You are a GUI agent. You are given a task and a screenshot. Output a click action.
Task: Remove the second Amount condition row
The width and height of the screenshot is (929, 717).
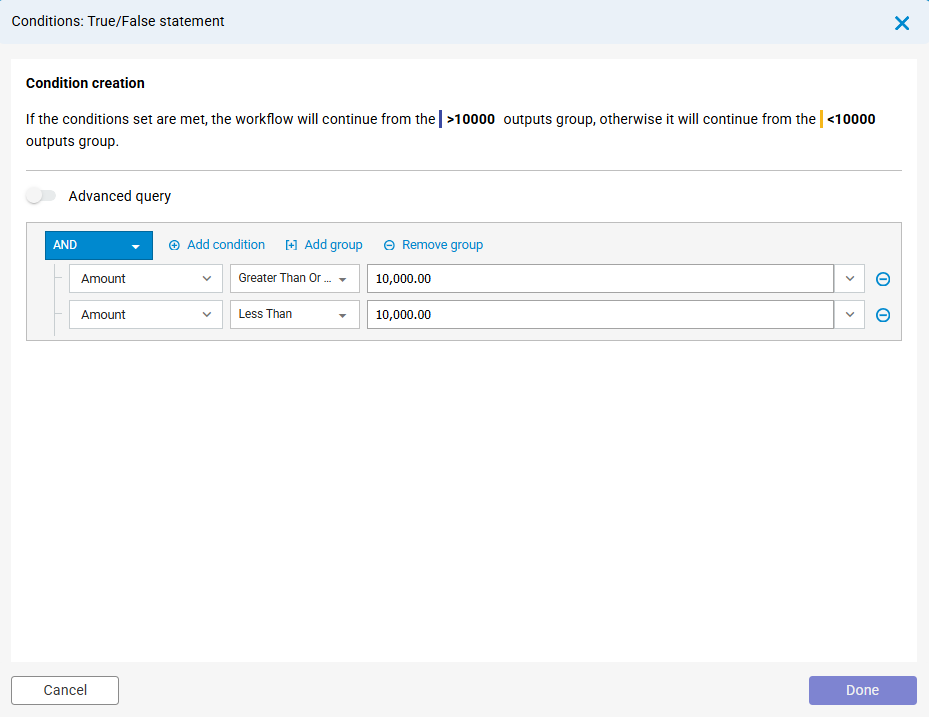coord(883,315)
